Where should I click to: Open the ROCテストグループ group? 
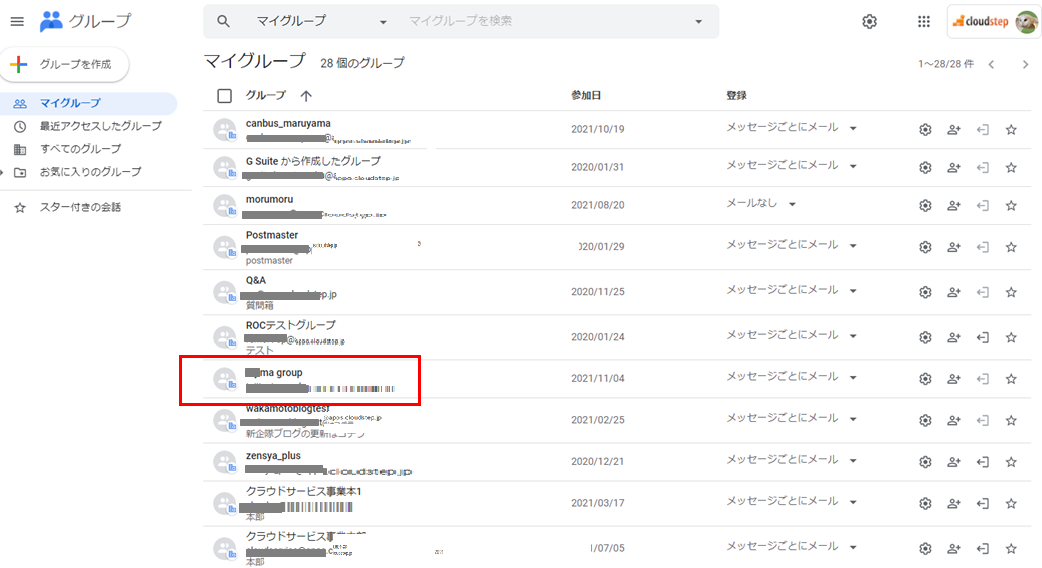[290, 326]
